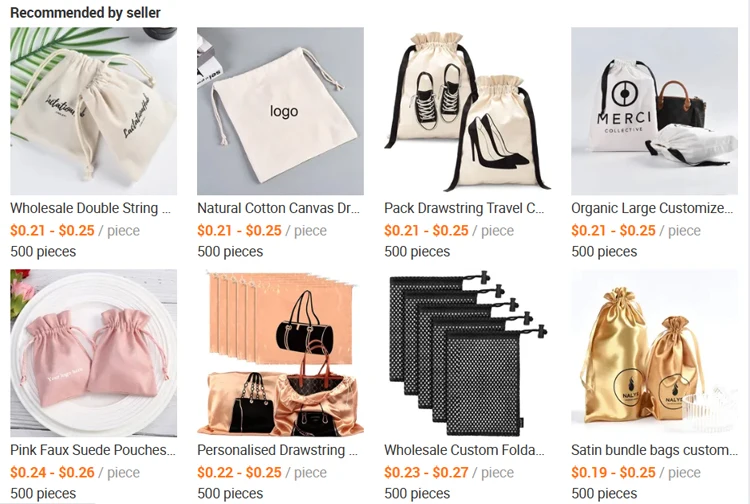Open the gold Satin bundle bags image
This screenshot has width=750, height=504.
click(654, 353)
